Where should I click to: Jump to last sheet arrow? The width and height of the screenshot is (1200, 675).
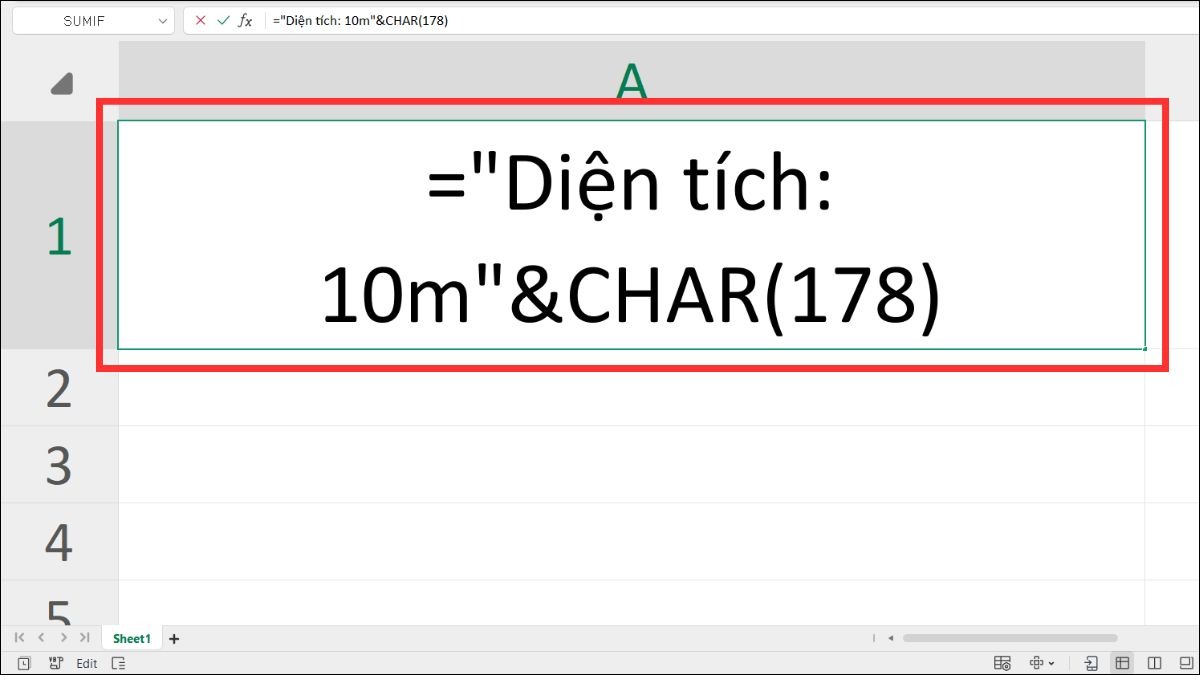click(x=85, y=637)
